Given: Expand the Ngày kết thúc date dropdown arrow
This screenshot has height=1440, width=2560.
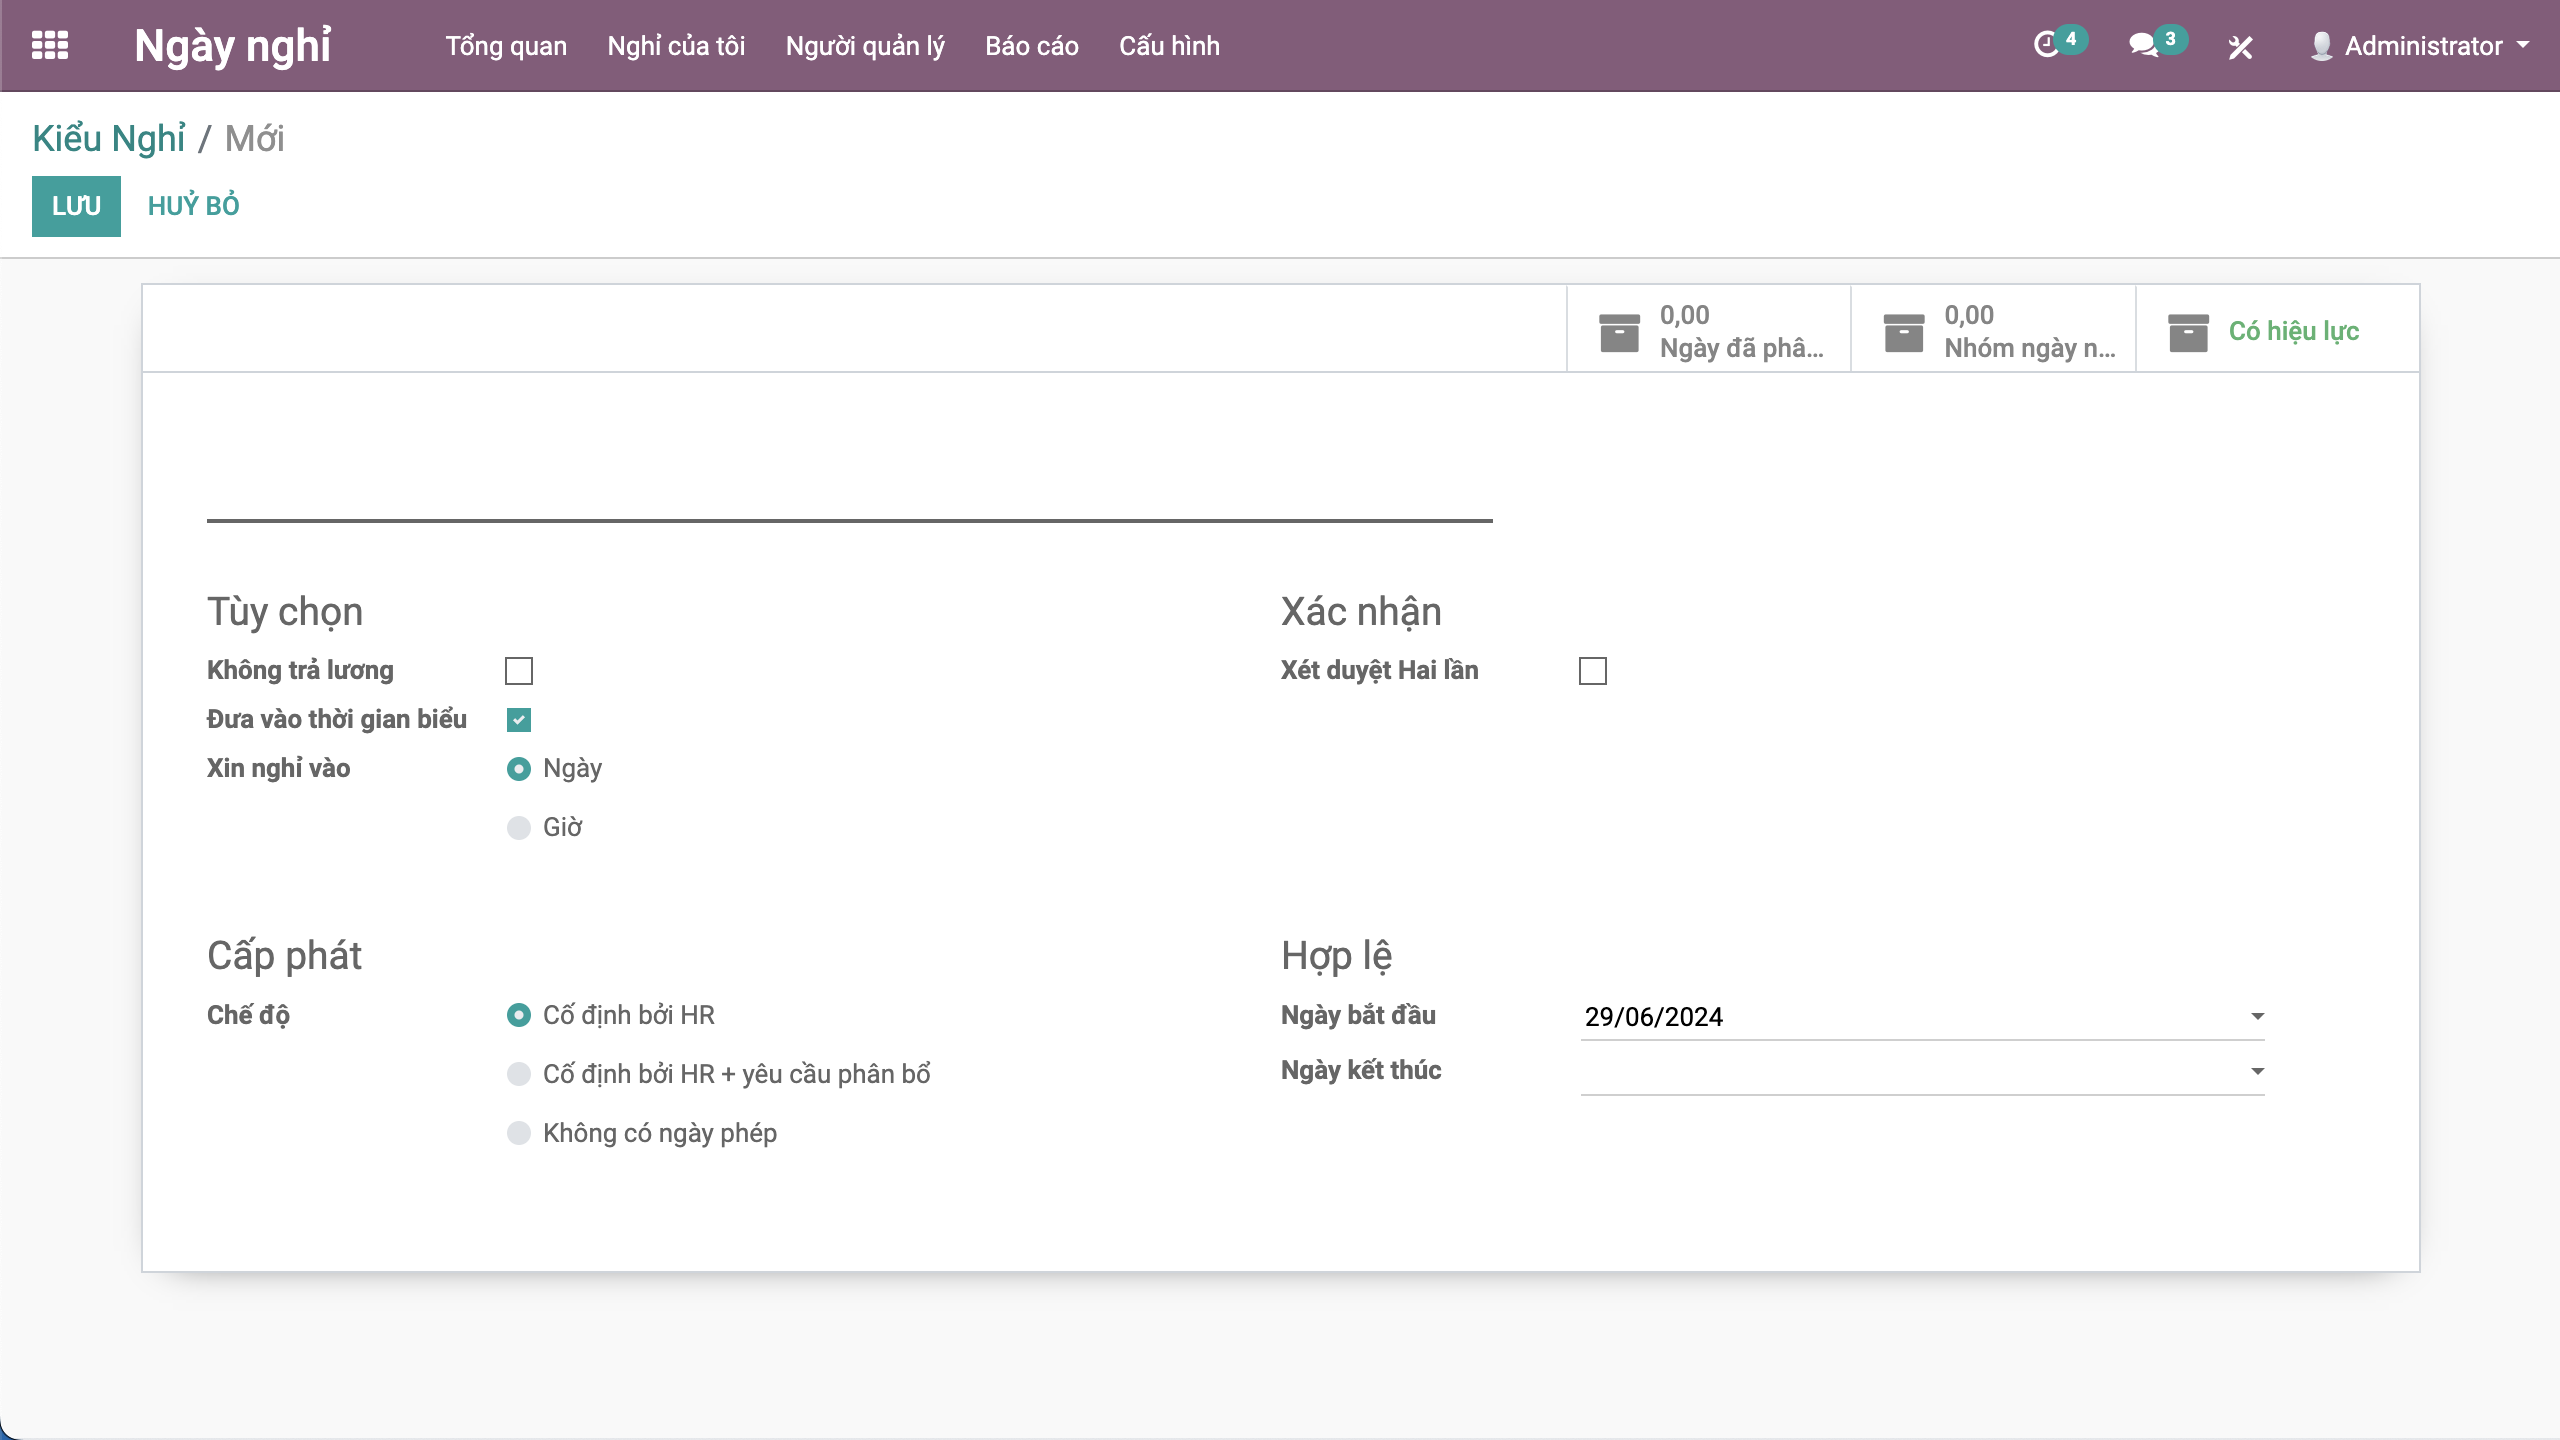Looking at the screenshot, I should click(2257, 1071).
